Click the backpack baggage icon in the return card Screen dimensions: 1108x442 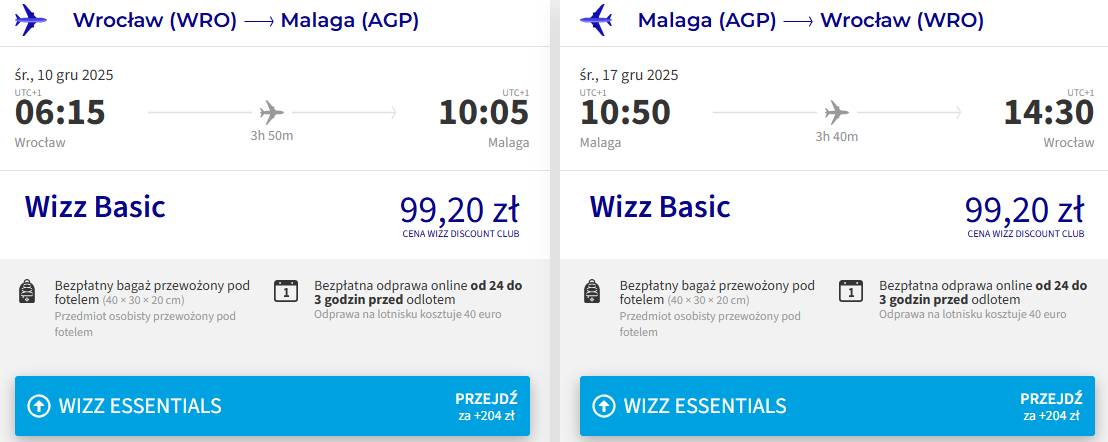pos(592,291)
